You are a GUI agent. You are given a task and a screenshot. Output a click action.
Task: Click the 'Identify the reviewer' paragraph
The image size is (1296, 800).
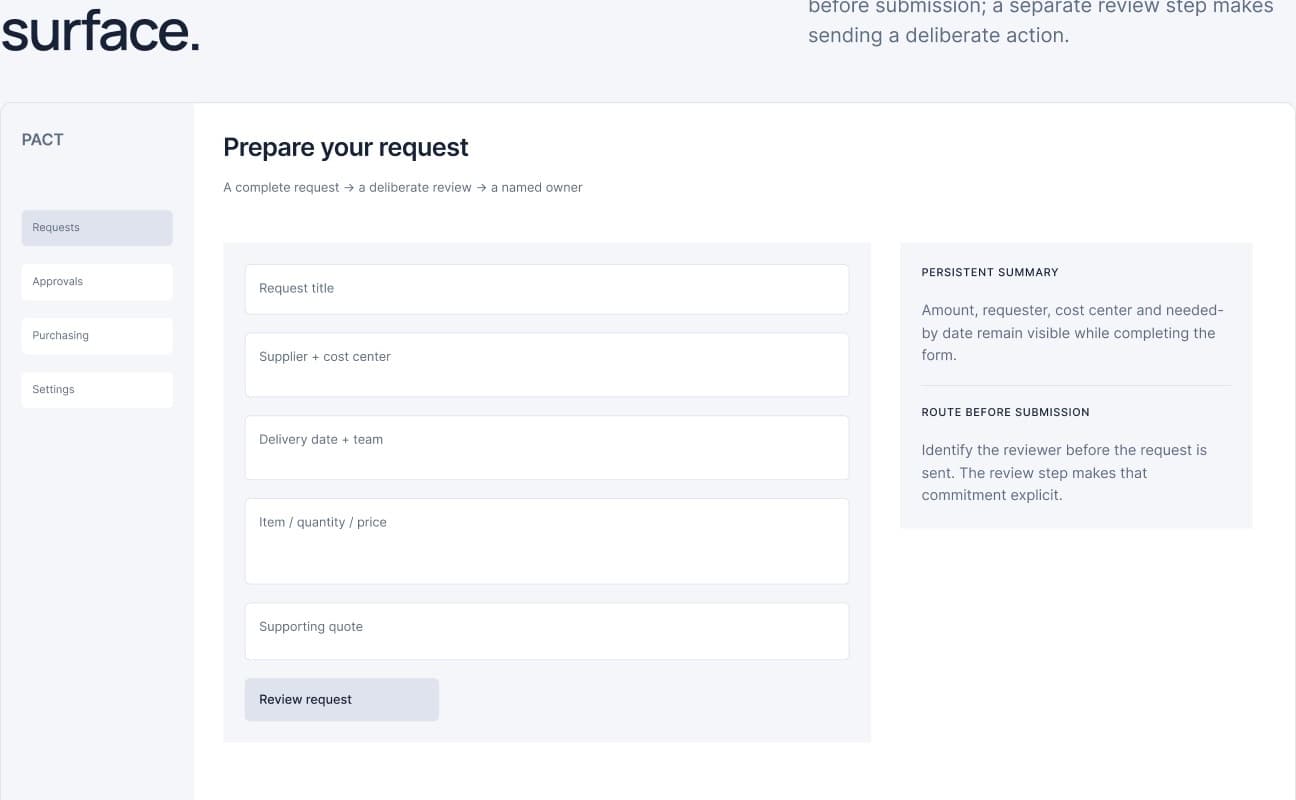[x=1065, y=473]
